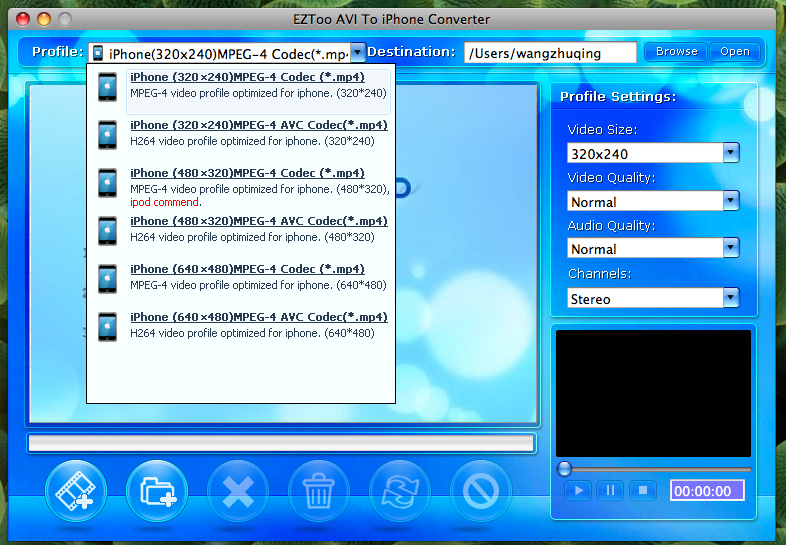The height and width of the screenshot is (545, 786).
Task: Click the add video file icon
Action: [76, 491]
